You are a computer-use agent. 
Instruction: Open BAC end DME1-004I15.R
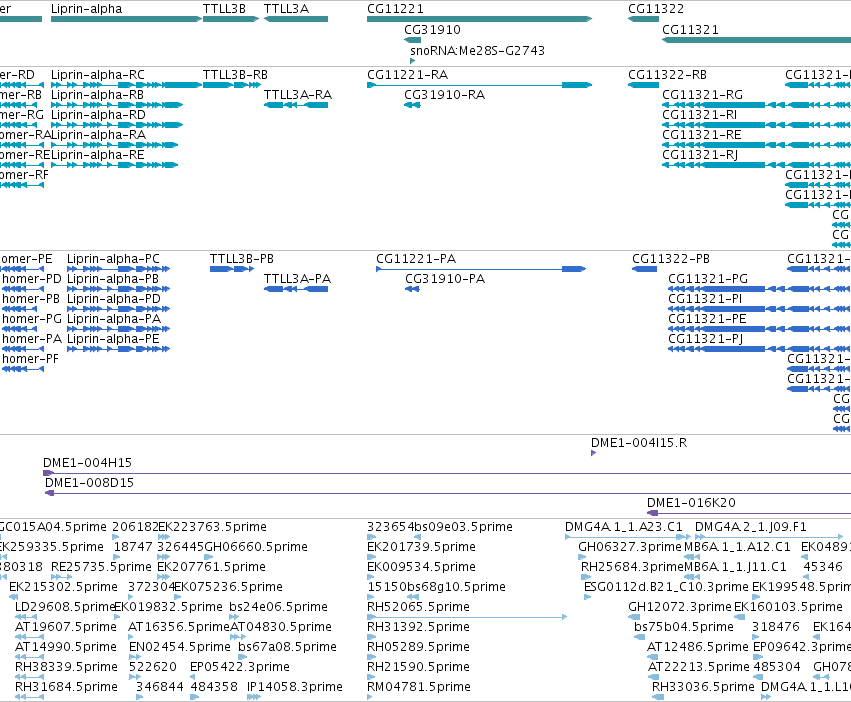(x=639, y=443)
